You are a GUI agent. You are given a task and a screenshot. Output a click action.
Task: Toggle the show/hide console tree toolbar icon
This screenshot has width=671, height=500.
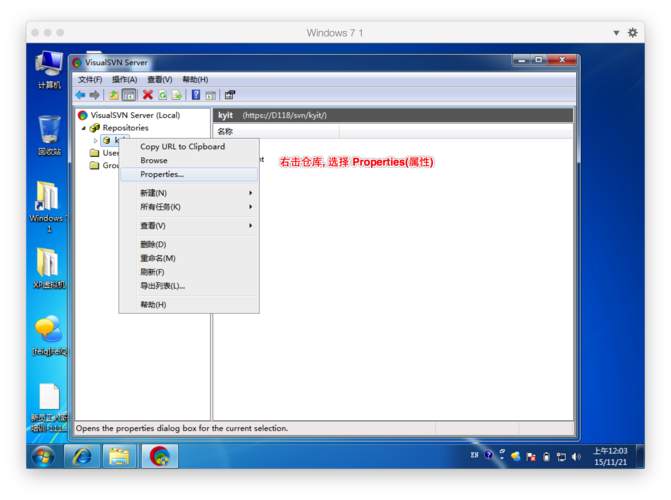[129, 95]
